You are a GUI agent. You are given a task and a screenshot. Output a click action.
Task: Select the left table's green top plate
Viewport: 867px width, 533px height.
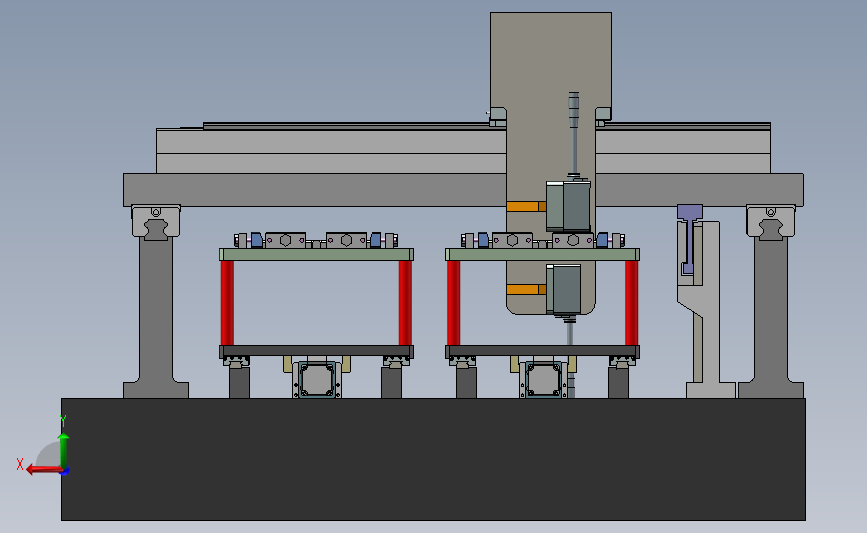point(316,254)
